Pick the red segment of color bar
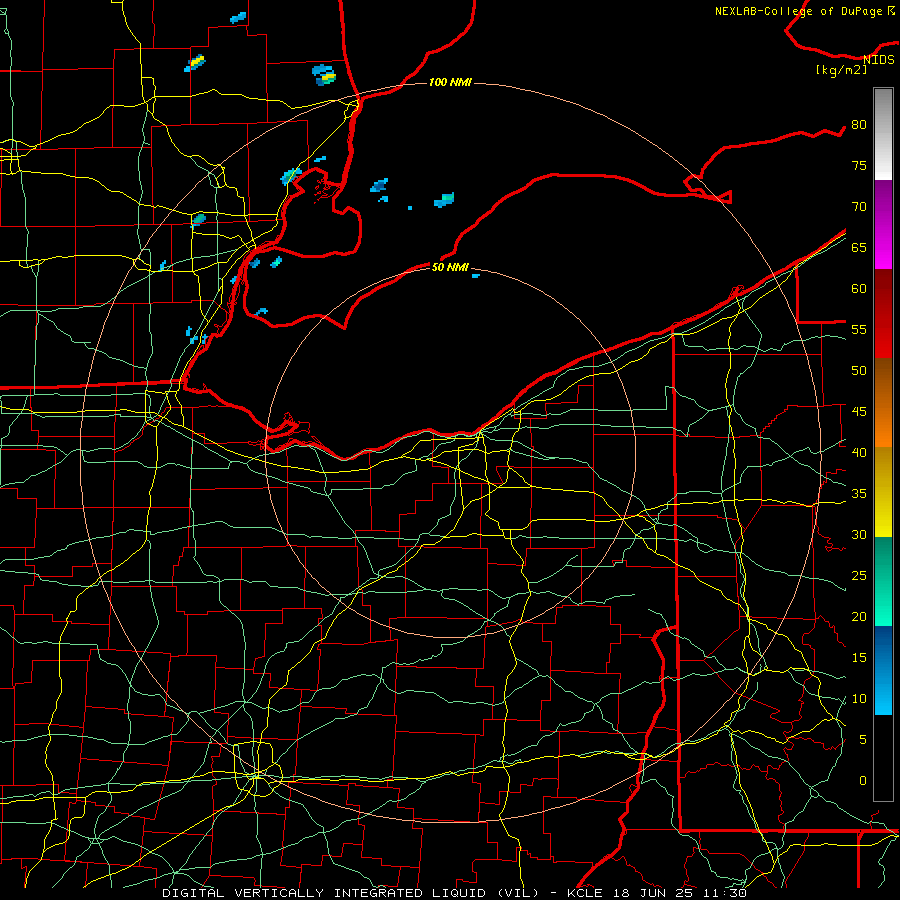Screen dimensions: 900x900 click(x=883, y=314)
